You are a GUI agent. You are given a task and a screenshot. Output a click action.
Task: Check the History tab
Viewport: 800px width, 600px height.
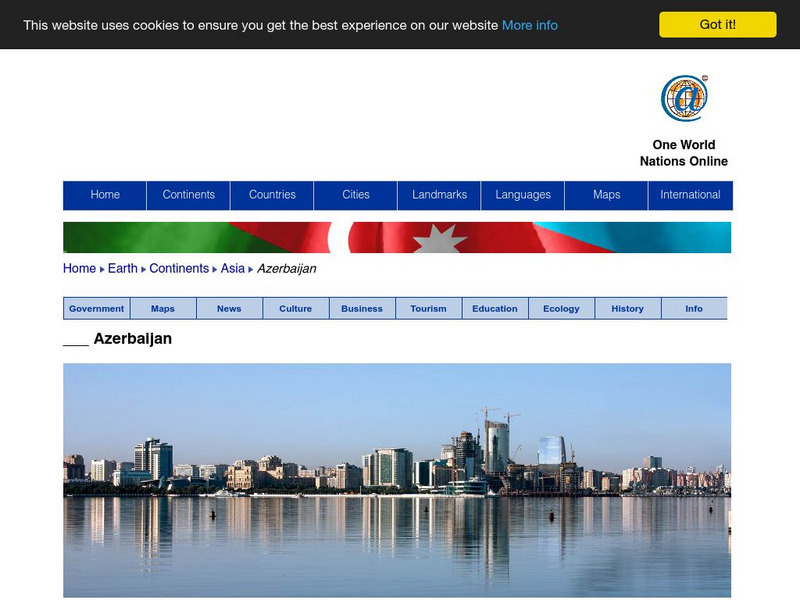(626, 308)
